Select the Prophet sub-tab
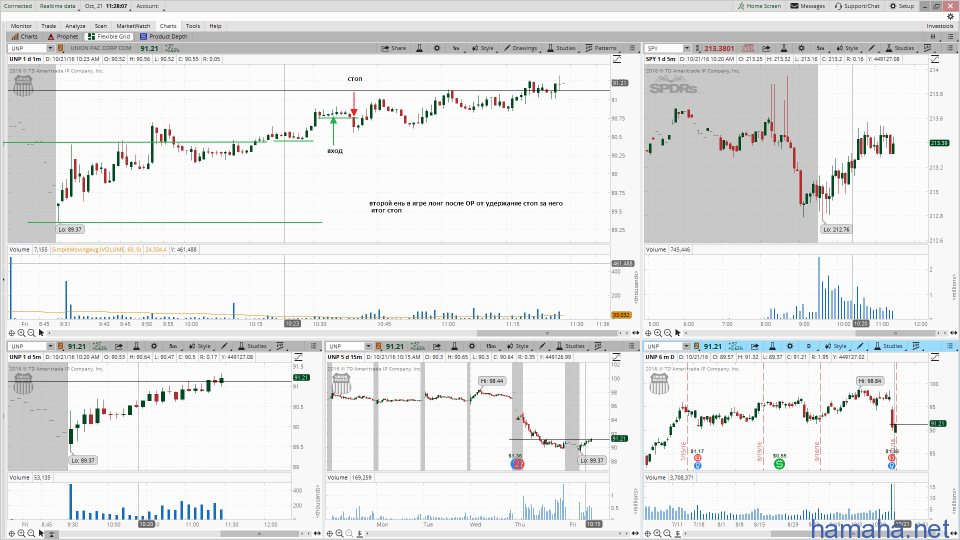The image size is (960, 540). (63, 37)
